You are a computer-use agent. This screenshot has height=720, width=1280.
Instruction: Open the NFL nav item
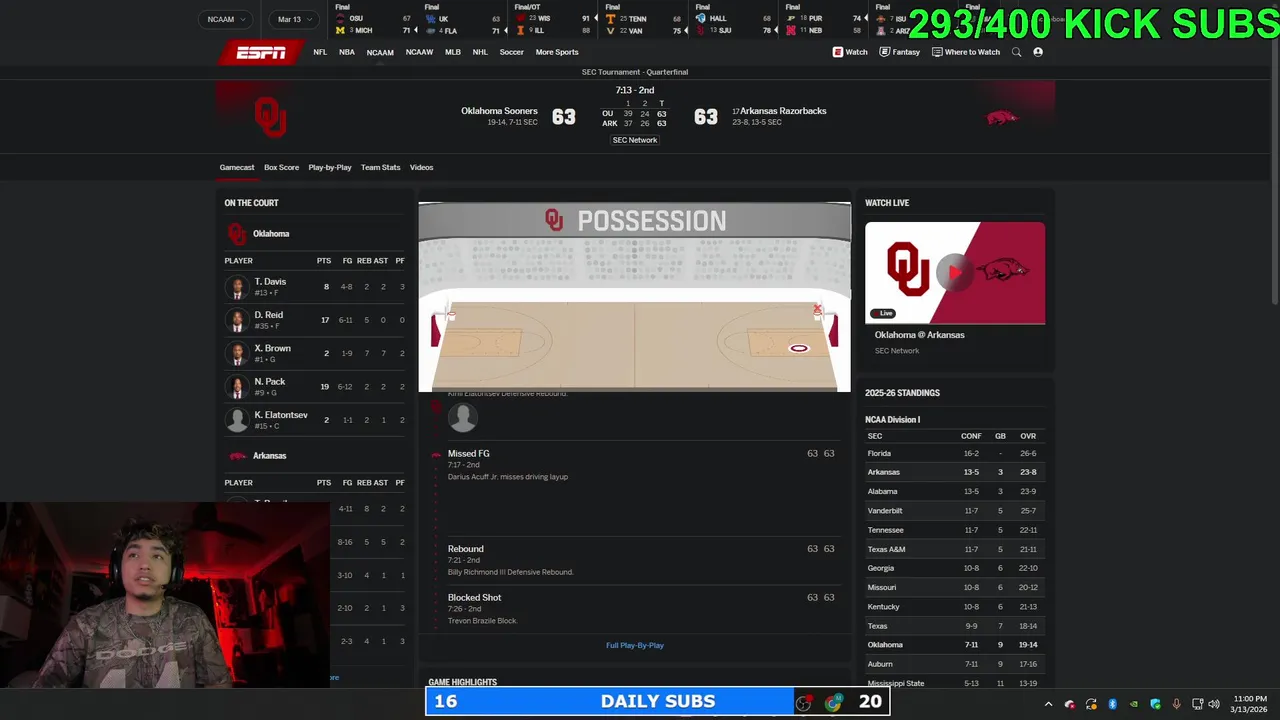click(x=320, y=52)
